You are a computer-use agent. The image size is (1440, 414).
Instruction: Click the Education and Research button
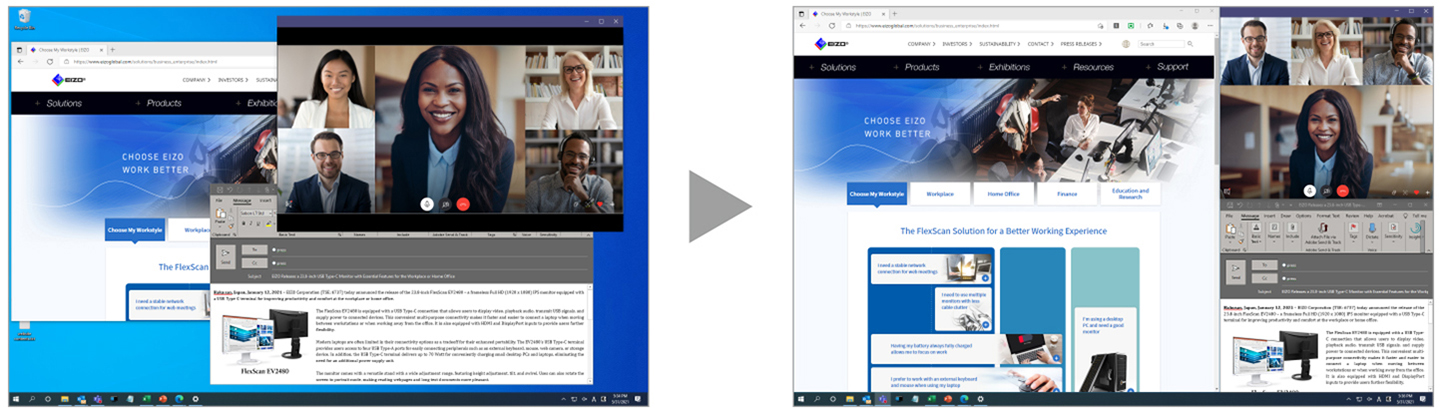(x=1130, y=193)
